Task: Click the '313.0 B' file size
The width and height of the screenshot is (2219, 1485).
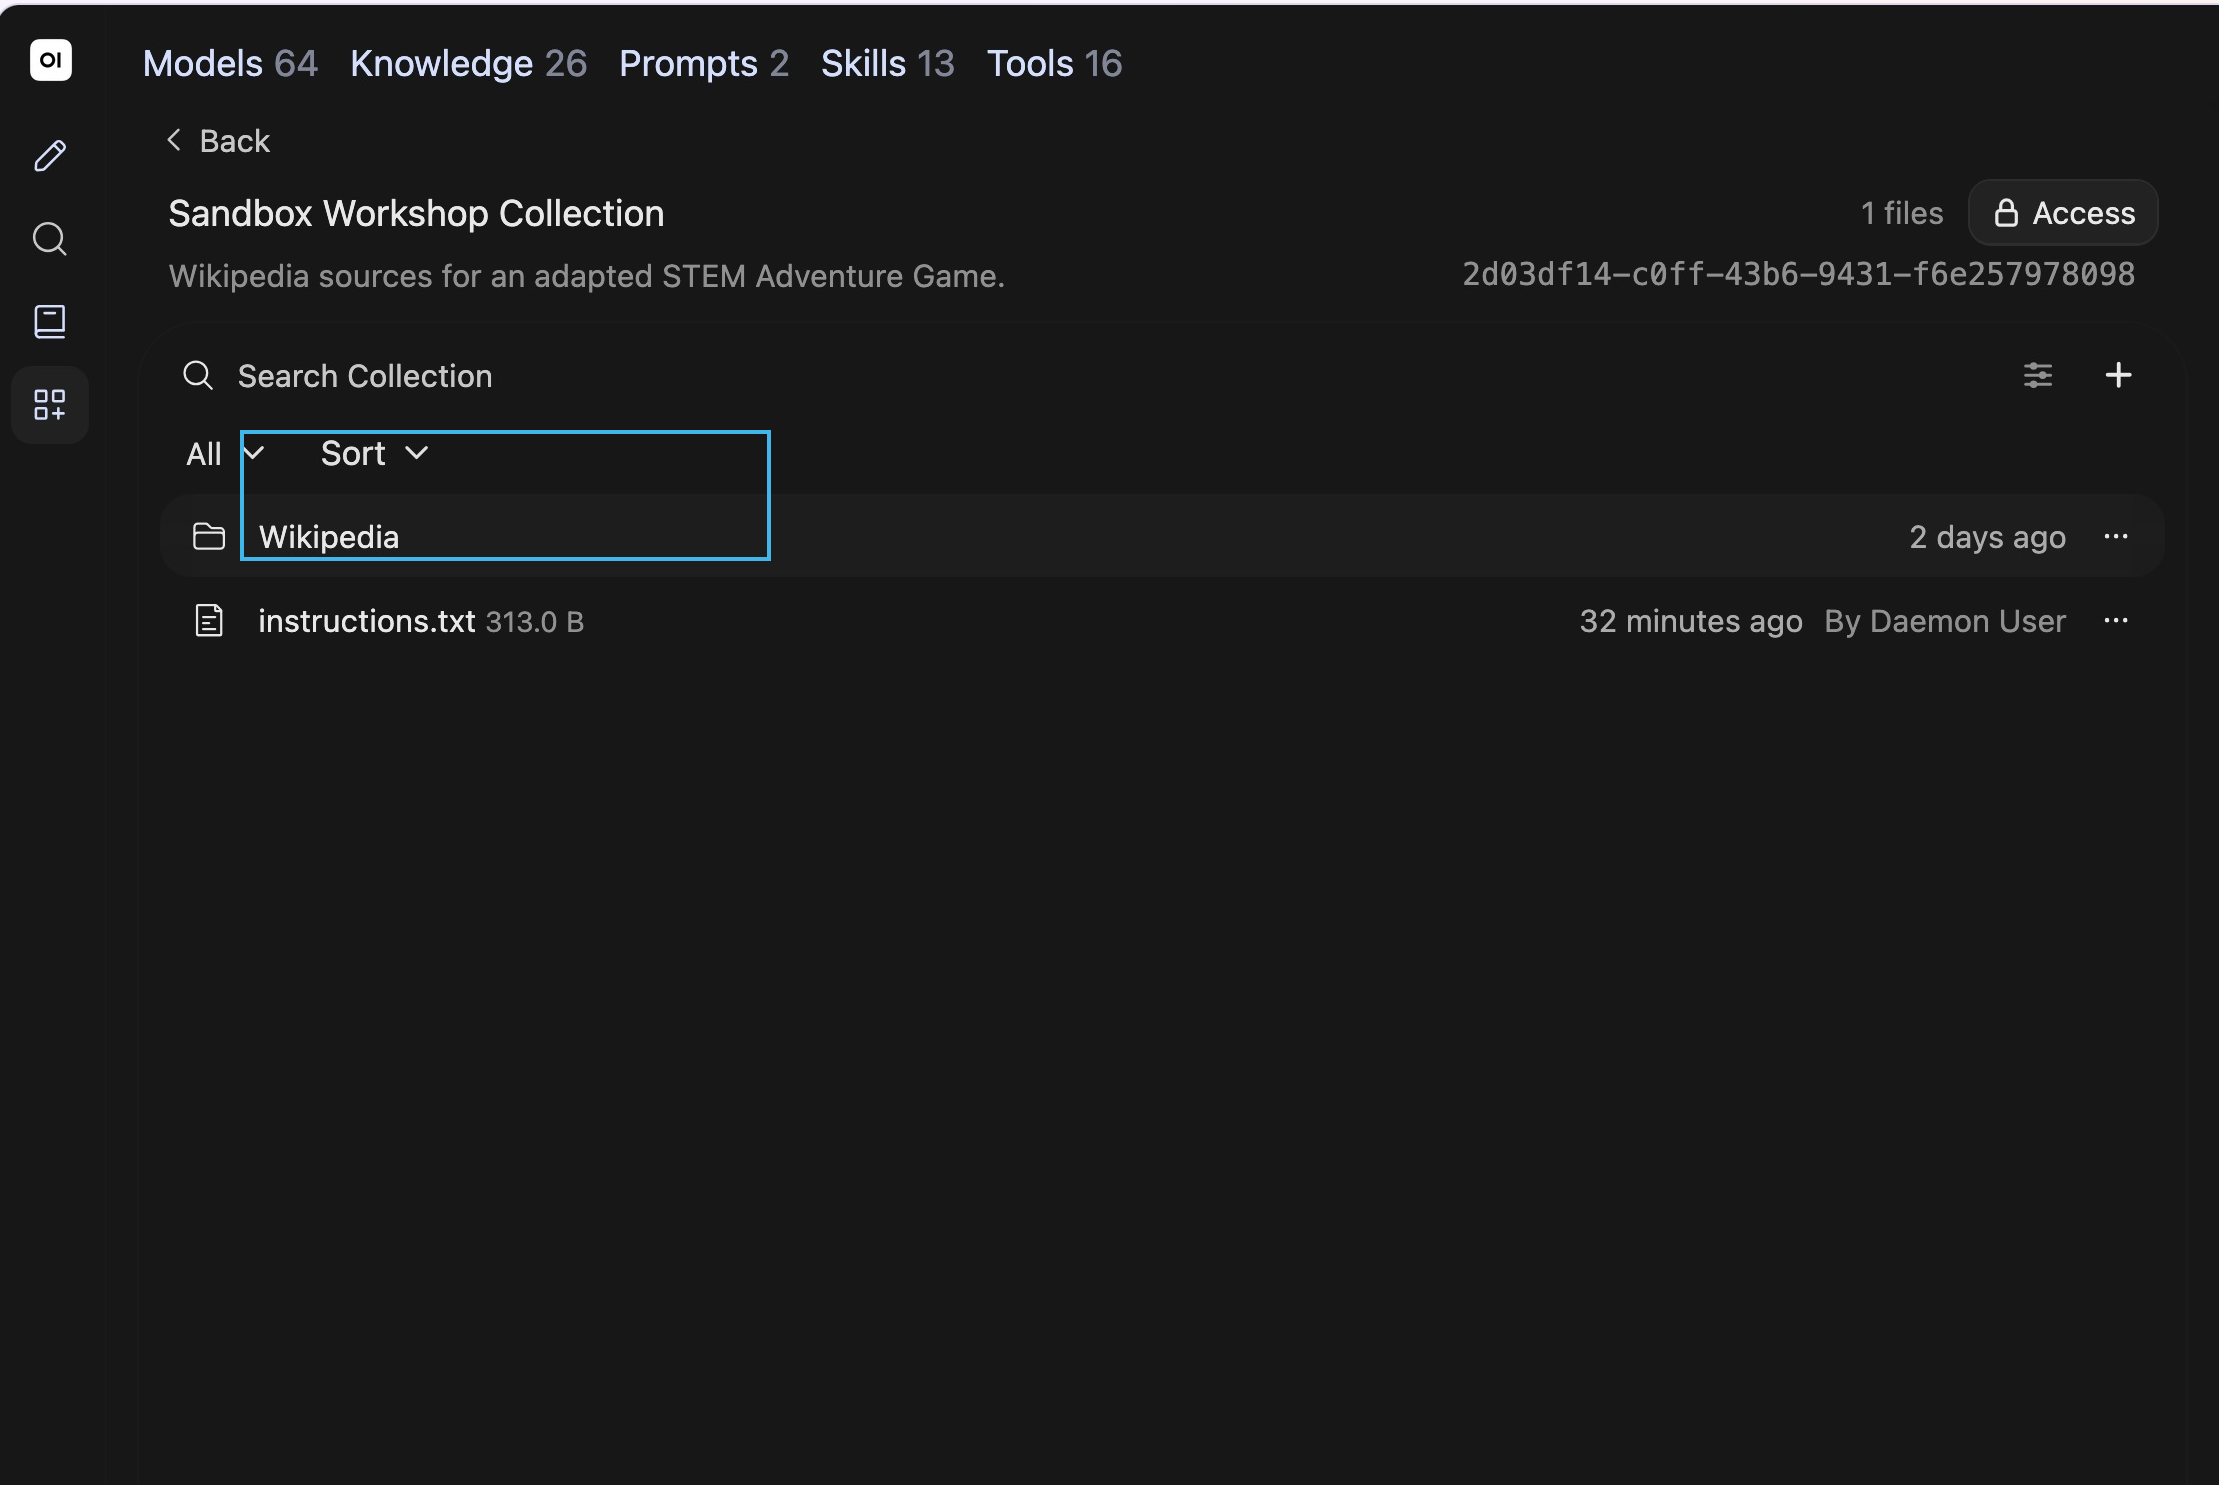Action: click(535, 622)
